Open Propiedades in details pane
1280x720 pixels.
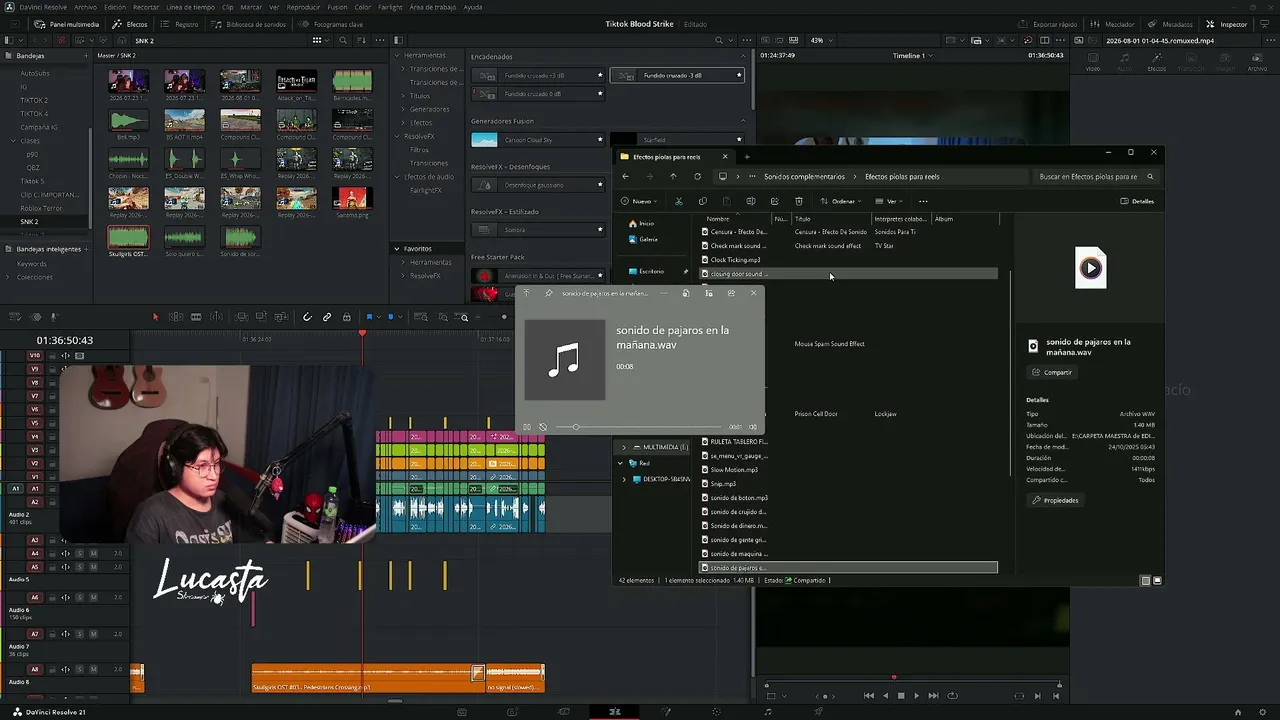(1055, 500)
